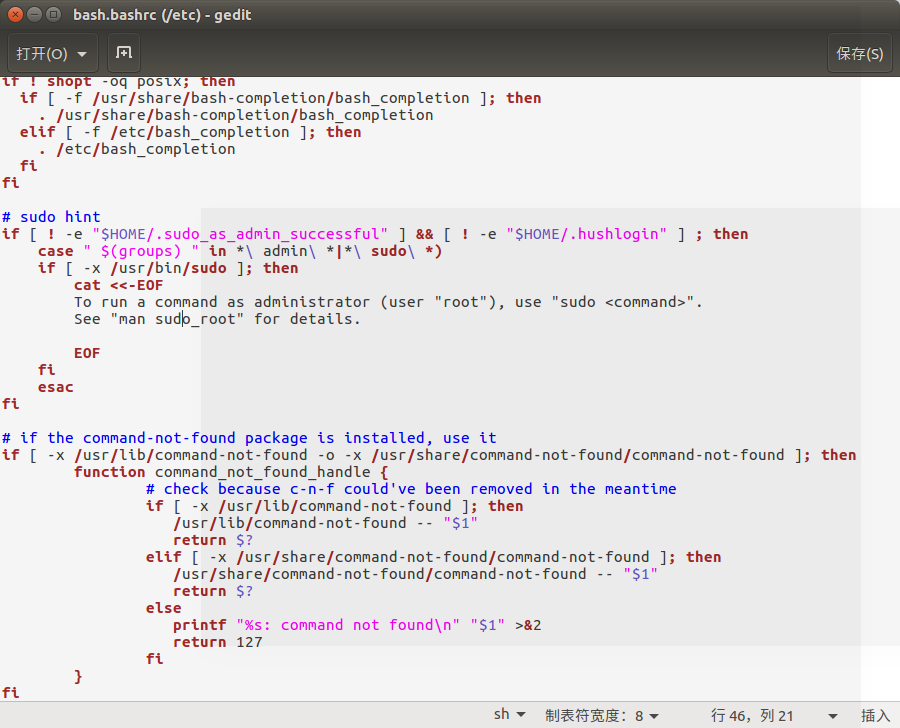Click '$HOME/.hushlogin' string in the if condition
The width and height of the screenshot is (900, 728).
[x=586, y=234]
